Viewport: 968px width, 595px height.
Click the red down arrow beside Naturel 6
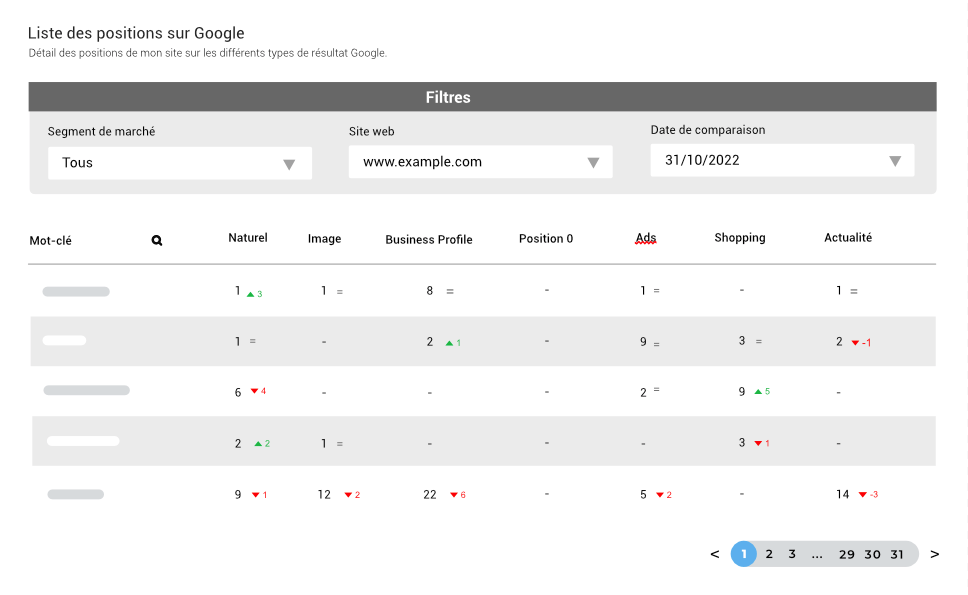click(254, 391)
